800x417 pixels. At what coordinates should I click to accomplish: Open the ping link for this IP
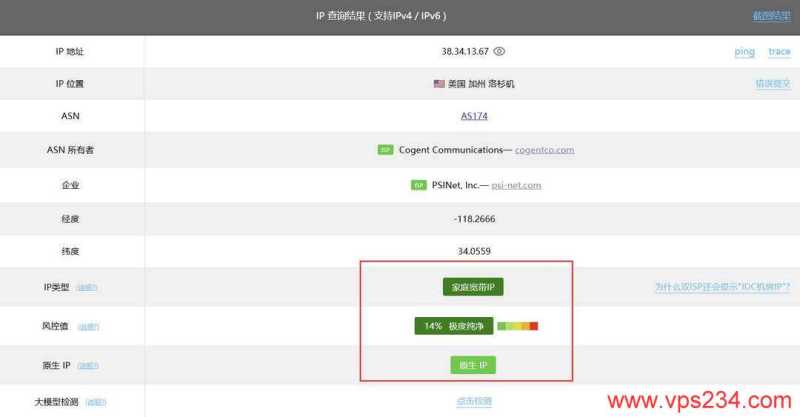tap(744, 52)
